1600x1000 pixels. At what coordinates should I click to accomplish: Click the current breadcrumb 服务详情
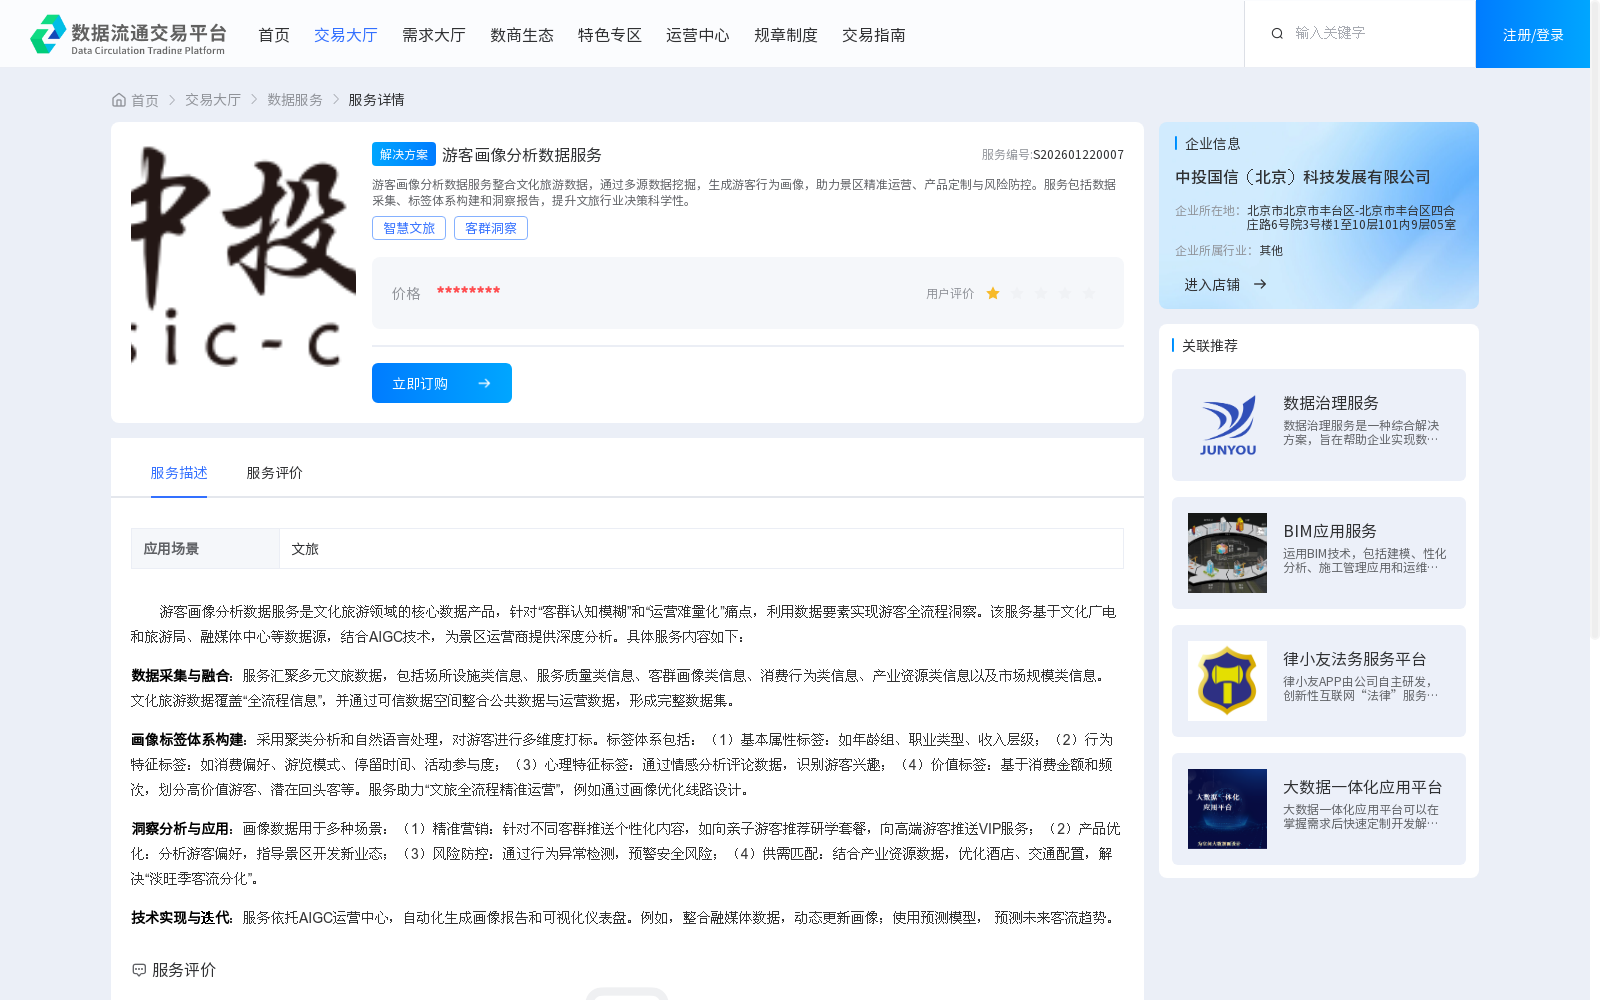(376, 100)
